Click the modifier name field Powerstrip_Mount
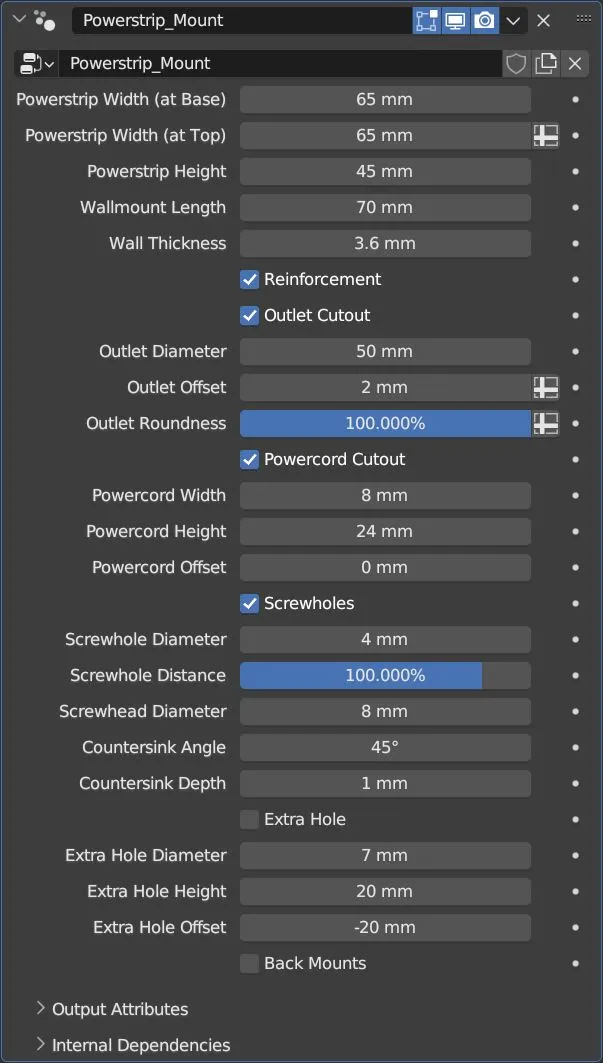Screen dimensions: 603x1063 pyautogui.click(x=240, y=20)
